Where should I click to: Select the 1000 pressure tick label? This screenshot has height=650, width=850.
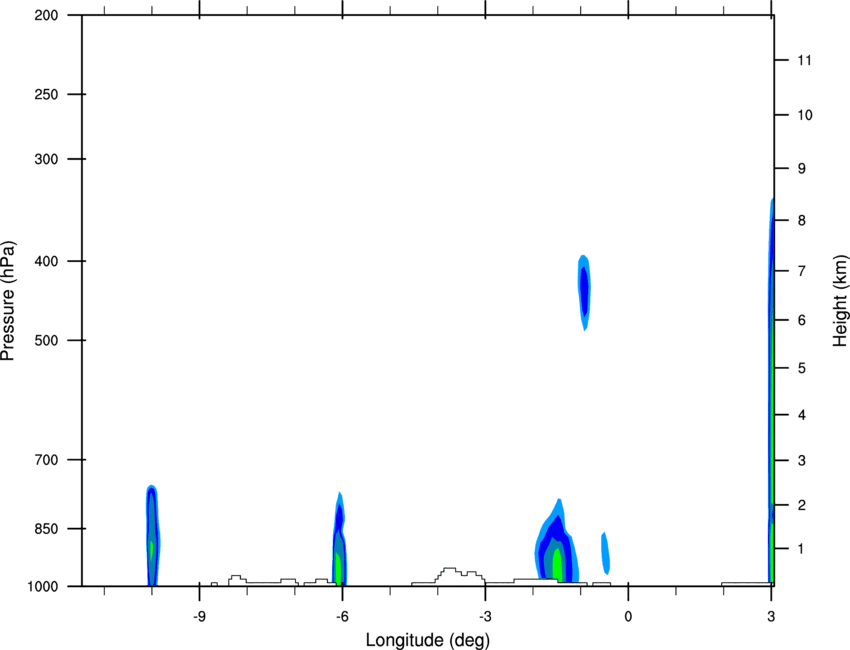click(x=43, y=586)
